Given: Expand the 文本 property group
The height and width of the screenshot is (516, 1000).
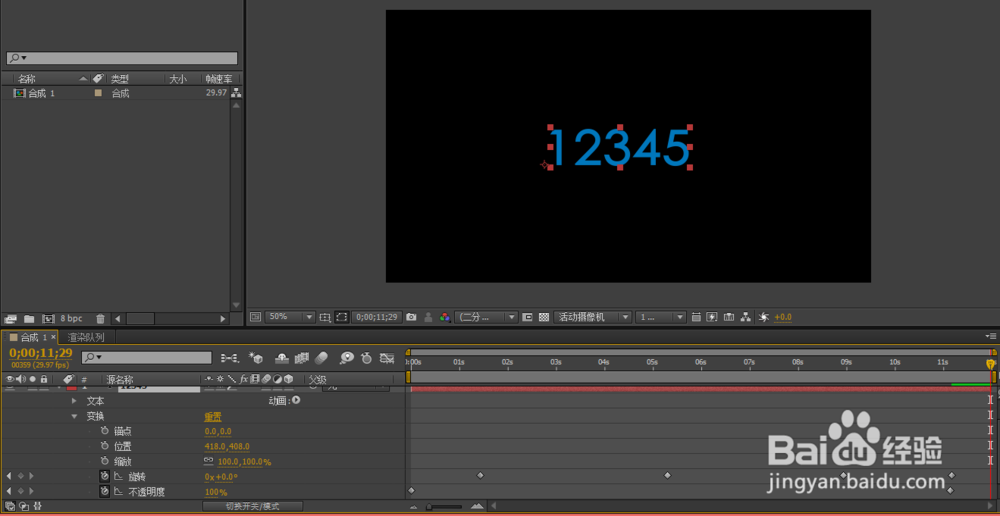Looking at the screenshot, I should coord(74,401).
